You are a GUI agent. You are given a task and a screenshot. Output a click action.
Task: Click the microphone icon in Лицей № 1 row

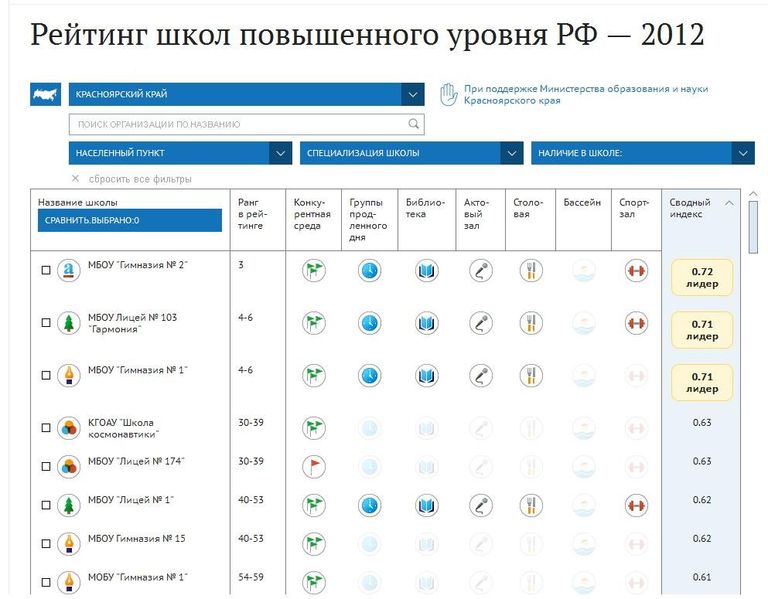[x=480, y=505]
